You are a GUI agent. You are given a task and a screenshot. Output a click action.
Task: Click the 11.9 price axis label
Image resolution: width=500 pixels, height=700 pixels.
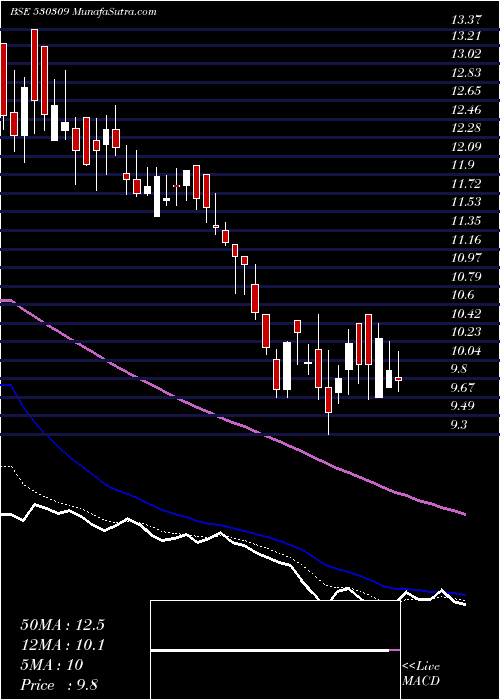click(462, 165)
